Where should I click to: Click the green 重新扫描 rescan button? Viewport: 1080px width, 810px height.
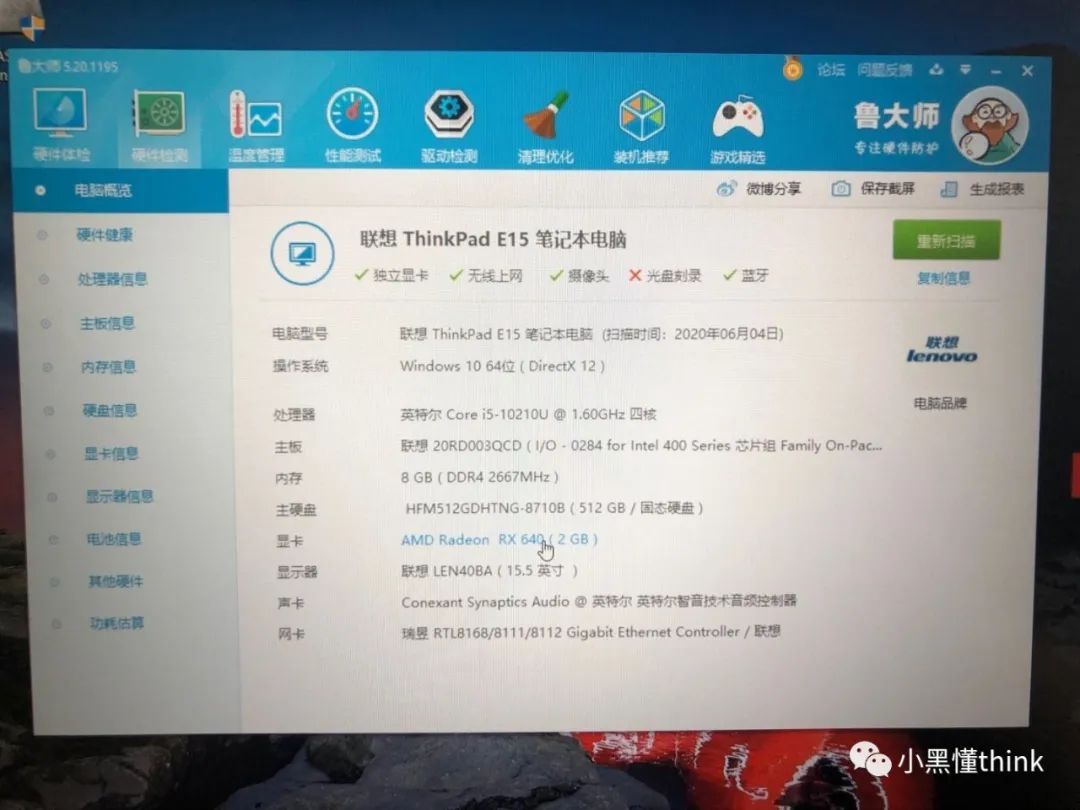click(946, 240)
